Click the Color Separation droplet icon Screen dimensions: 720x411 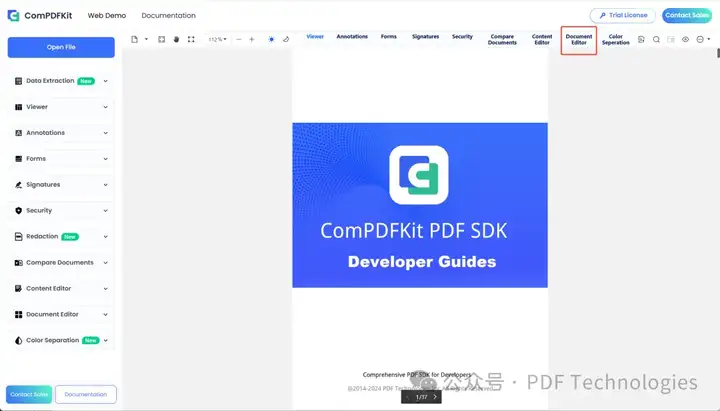coord(18,341)
